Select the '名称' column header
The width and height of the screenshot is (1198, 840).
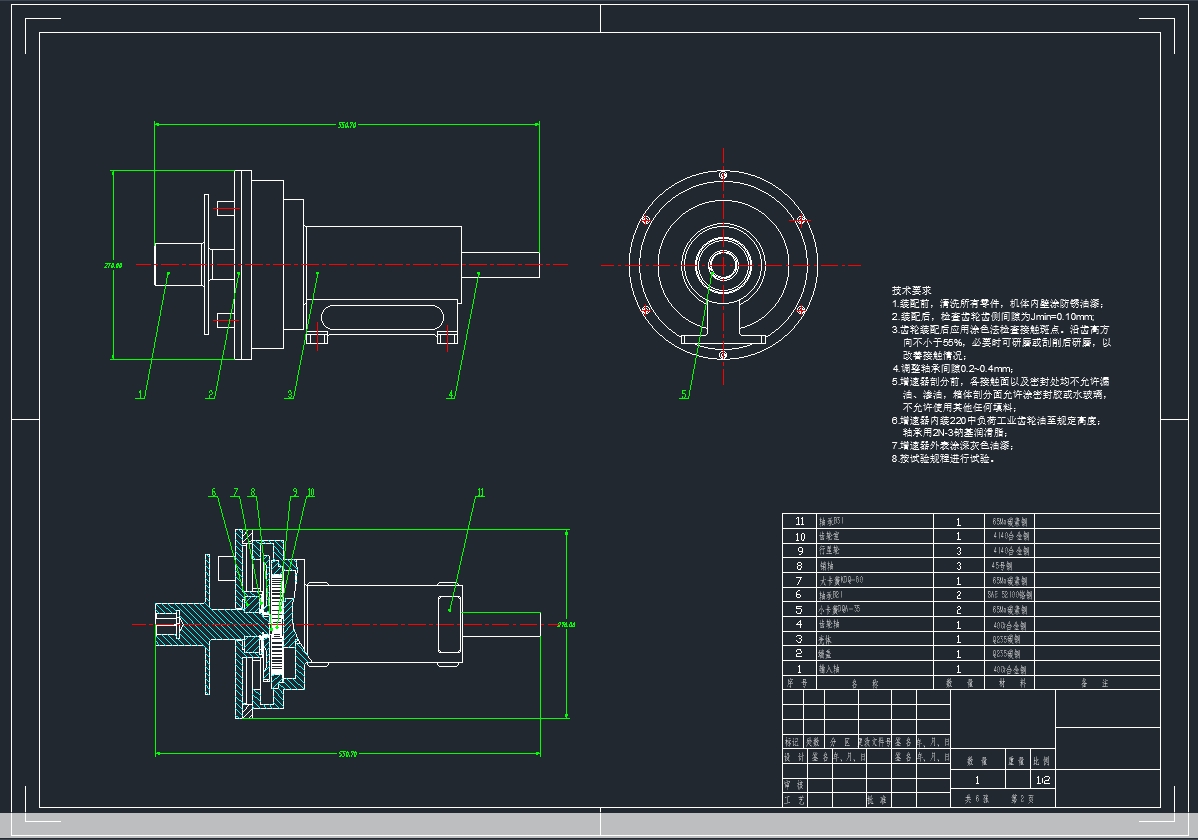click(865, 683)
